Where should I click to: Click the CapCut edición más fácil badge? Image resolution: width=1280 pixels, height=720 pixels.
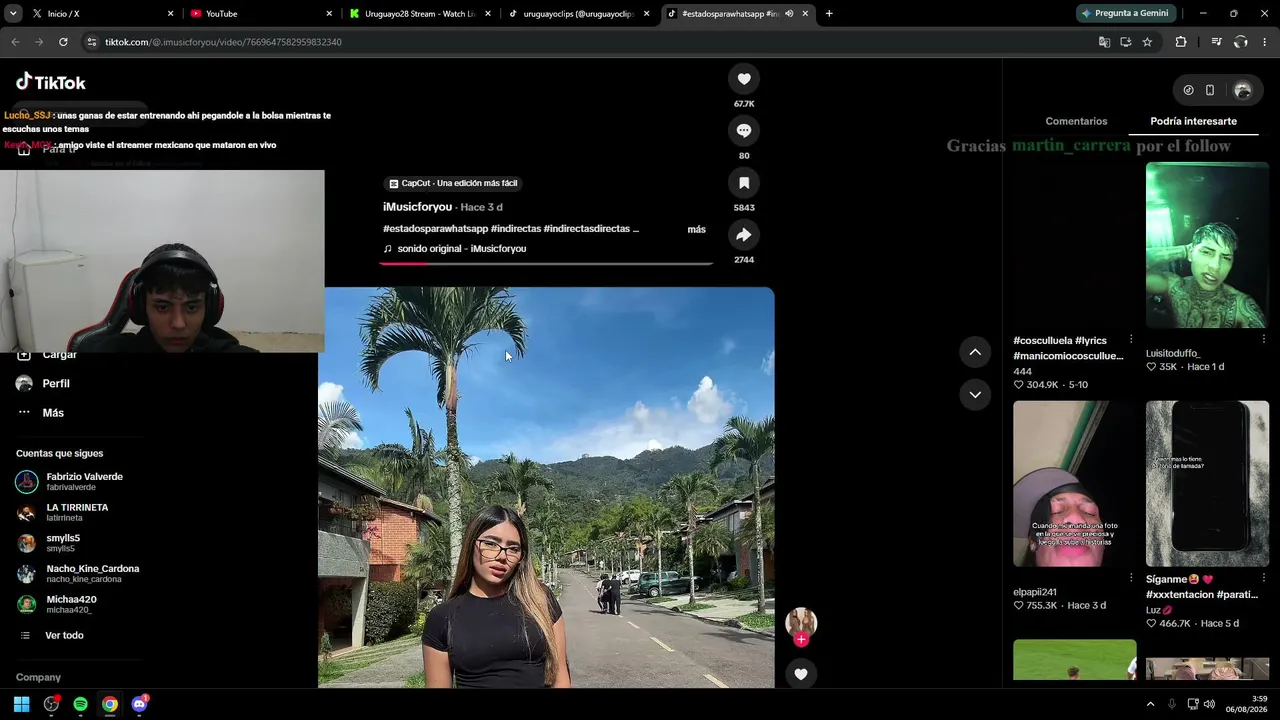pos(453,183)
